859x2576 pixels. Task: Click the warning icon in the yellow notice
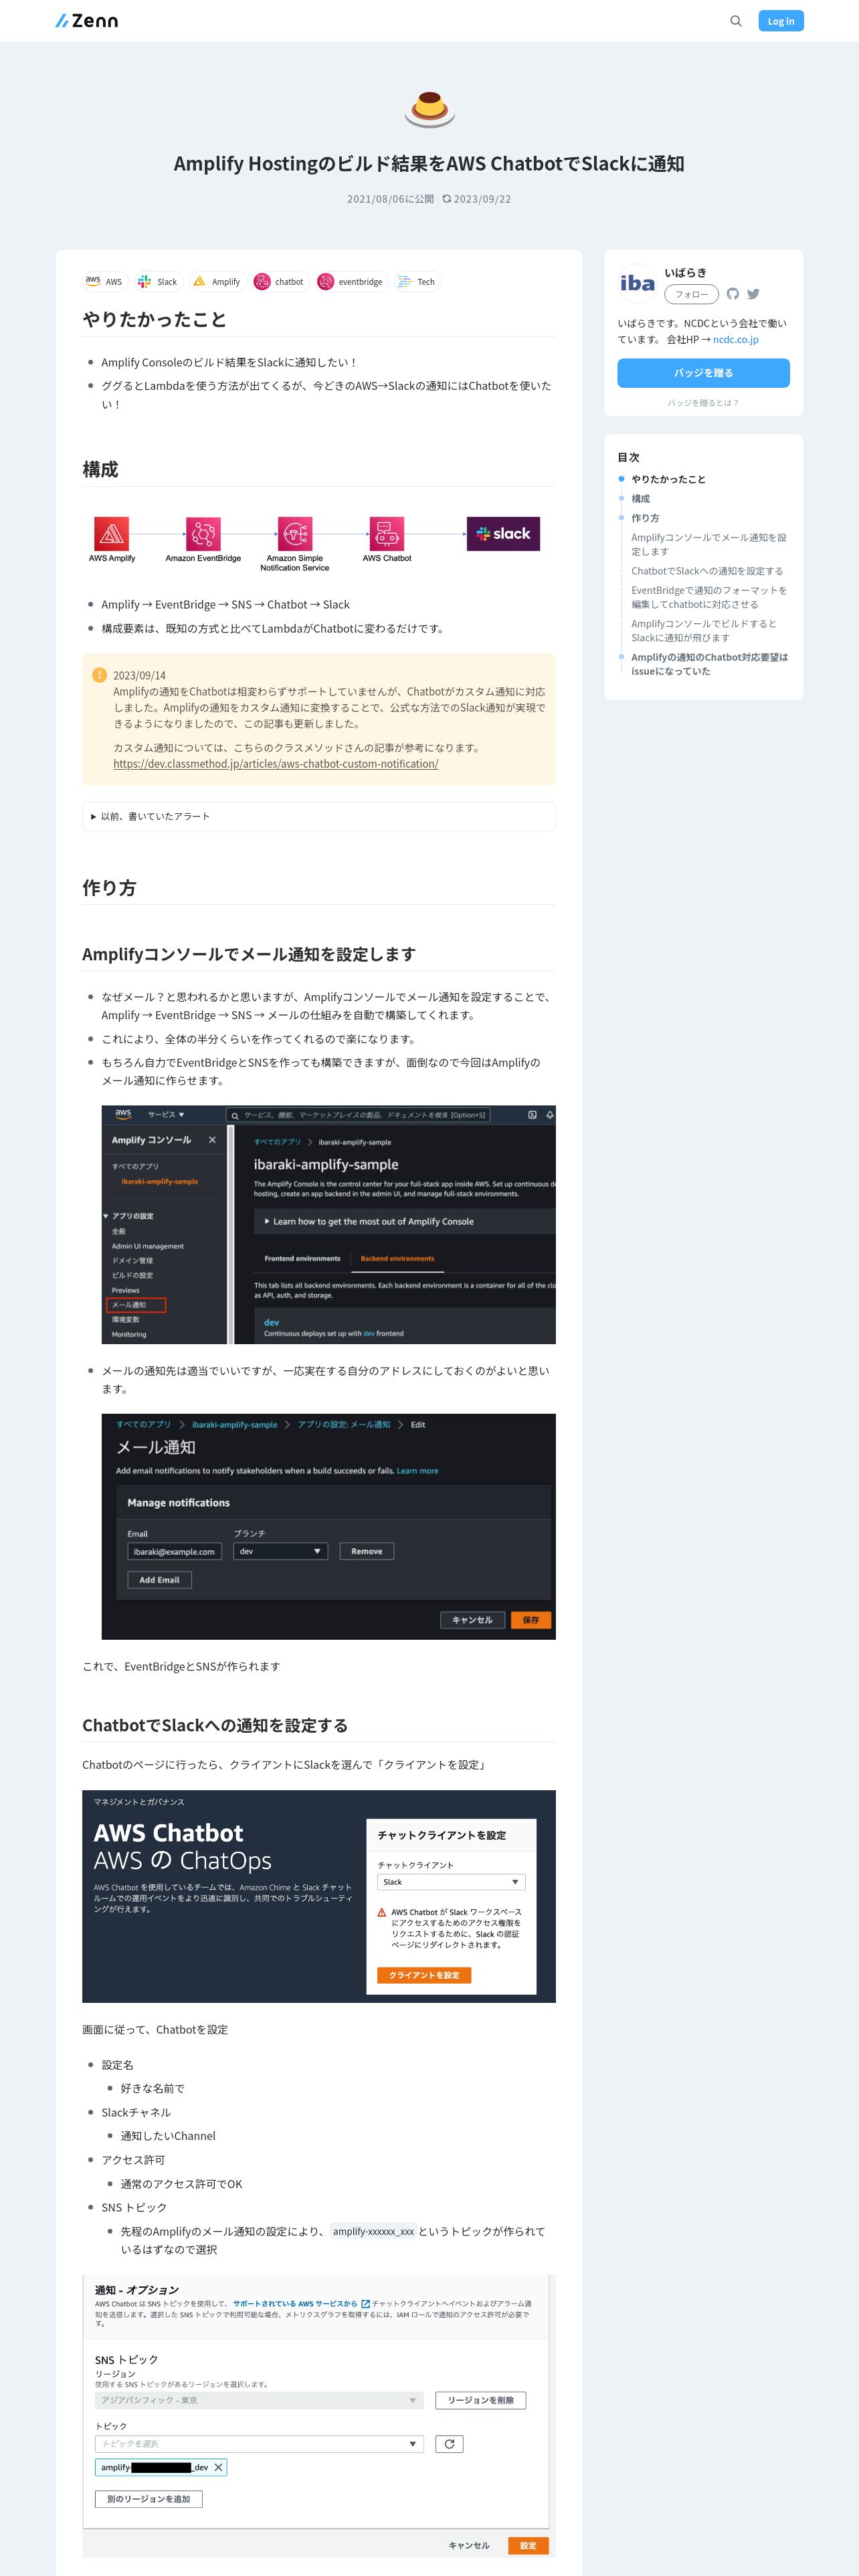coord(99,675)
